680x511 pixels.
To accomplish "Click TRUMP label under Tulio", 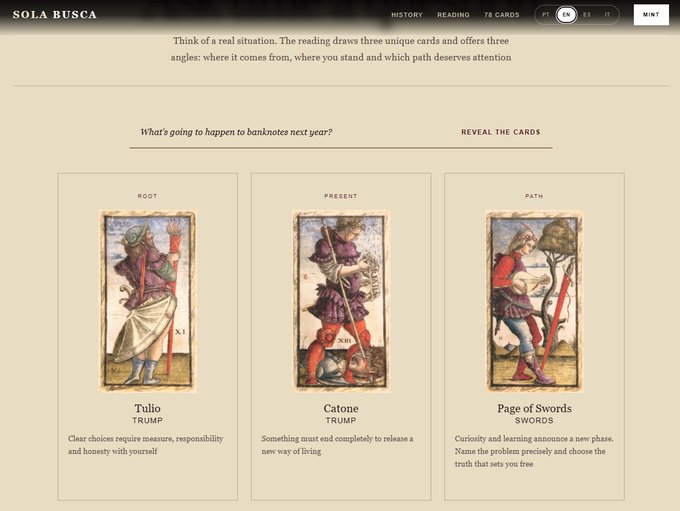I will 147,420.
